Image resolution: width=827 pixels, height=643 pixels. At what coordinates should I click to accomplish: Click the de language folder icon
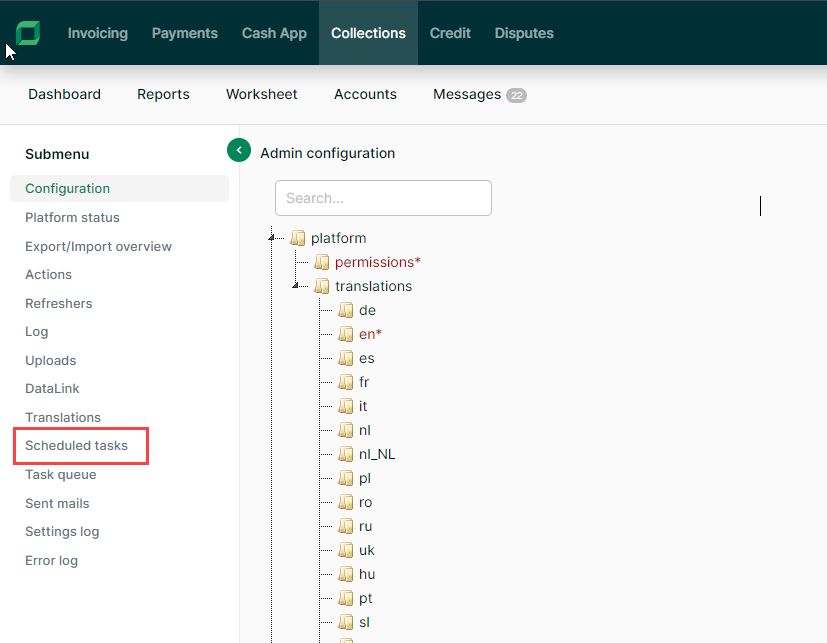(346, 310)
